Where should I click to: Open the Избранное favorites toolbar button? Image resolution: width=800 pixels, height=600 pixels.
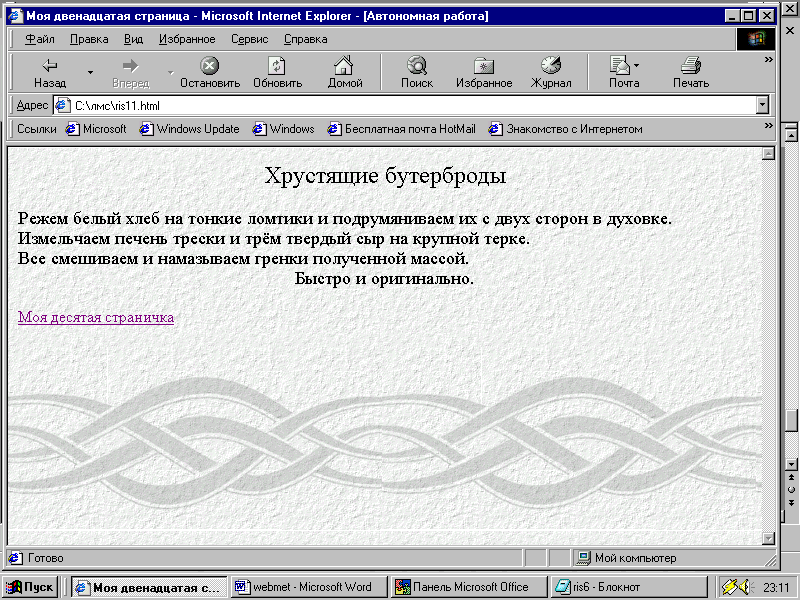click(x=484, y=72)
